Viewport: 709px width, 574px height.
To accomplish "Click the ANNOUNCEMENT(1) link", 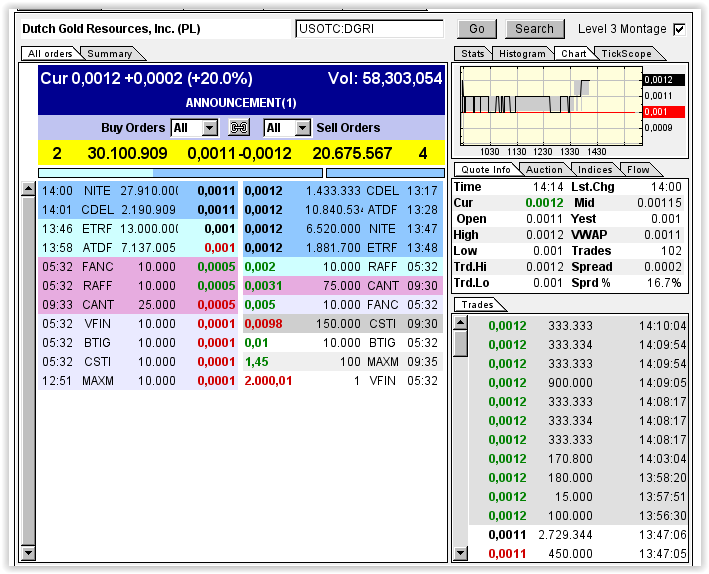I will point(240,102).
